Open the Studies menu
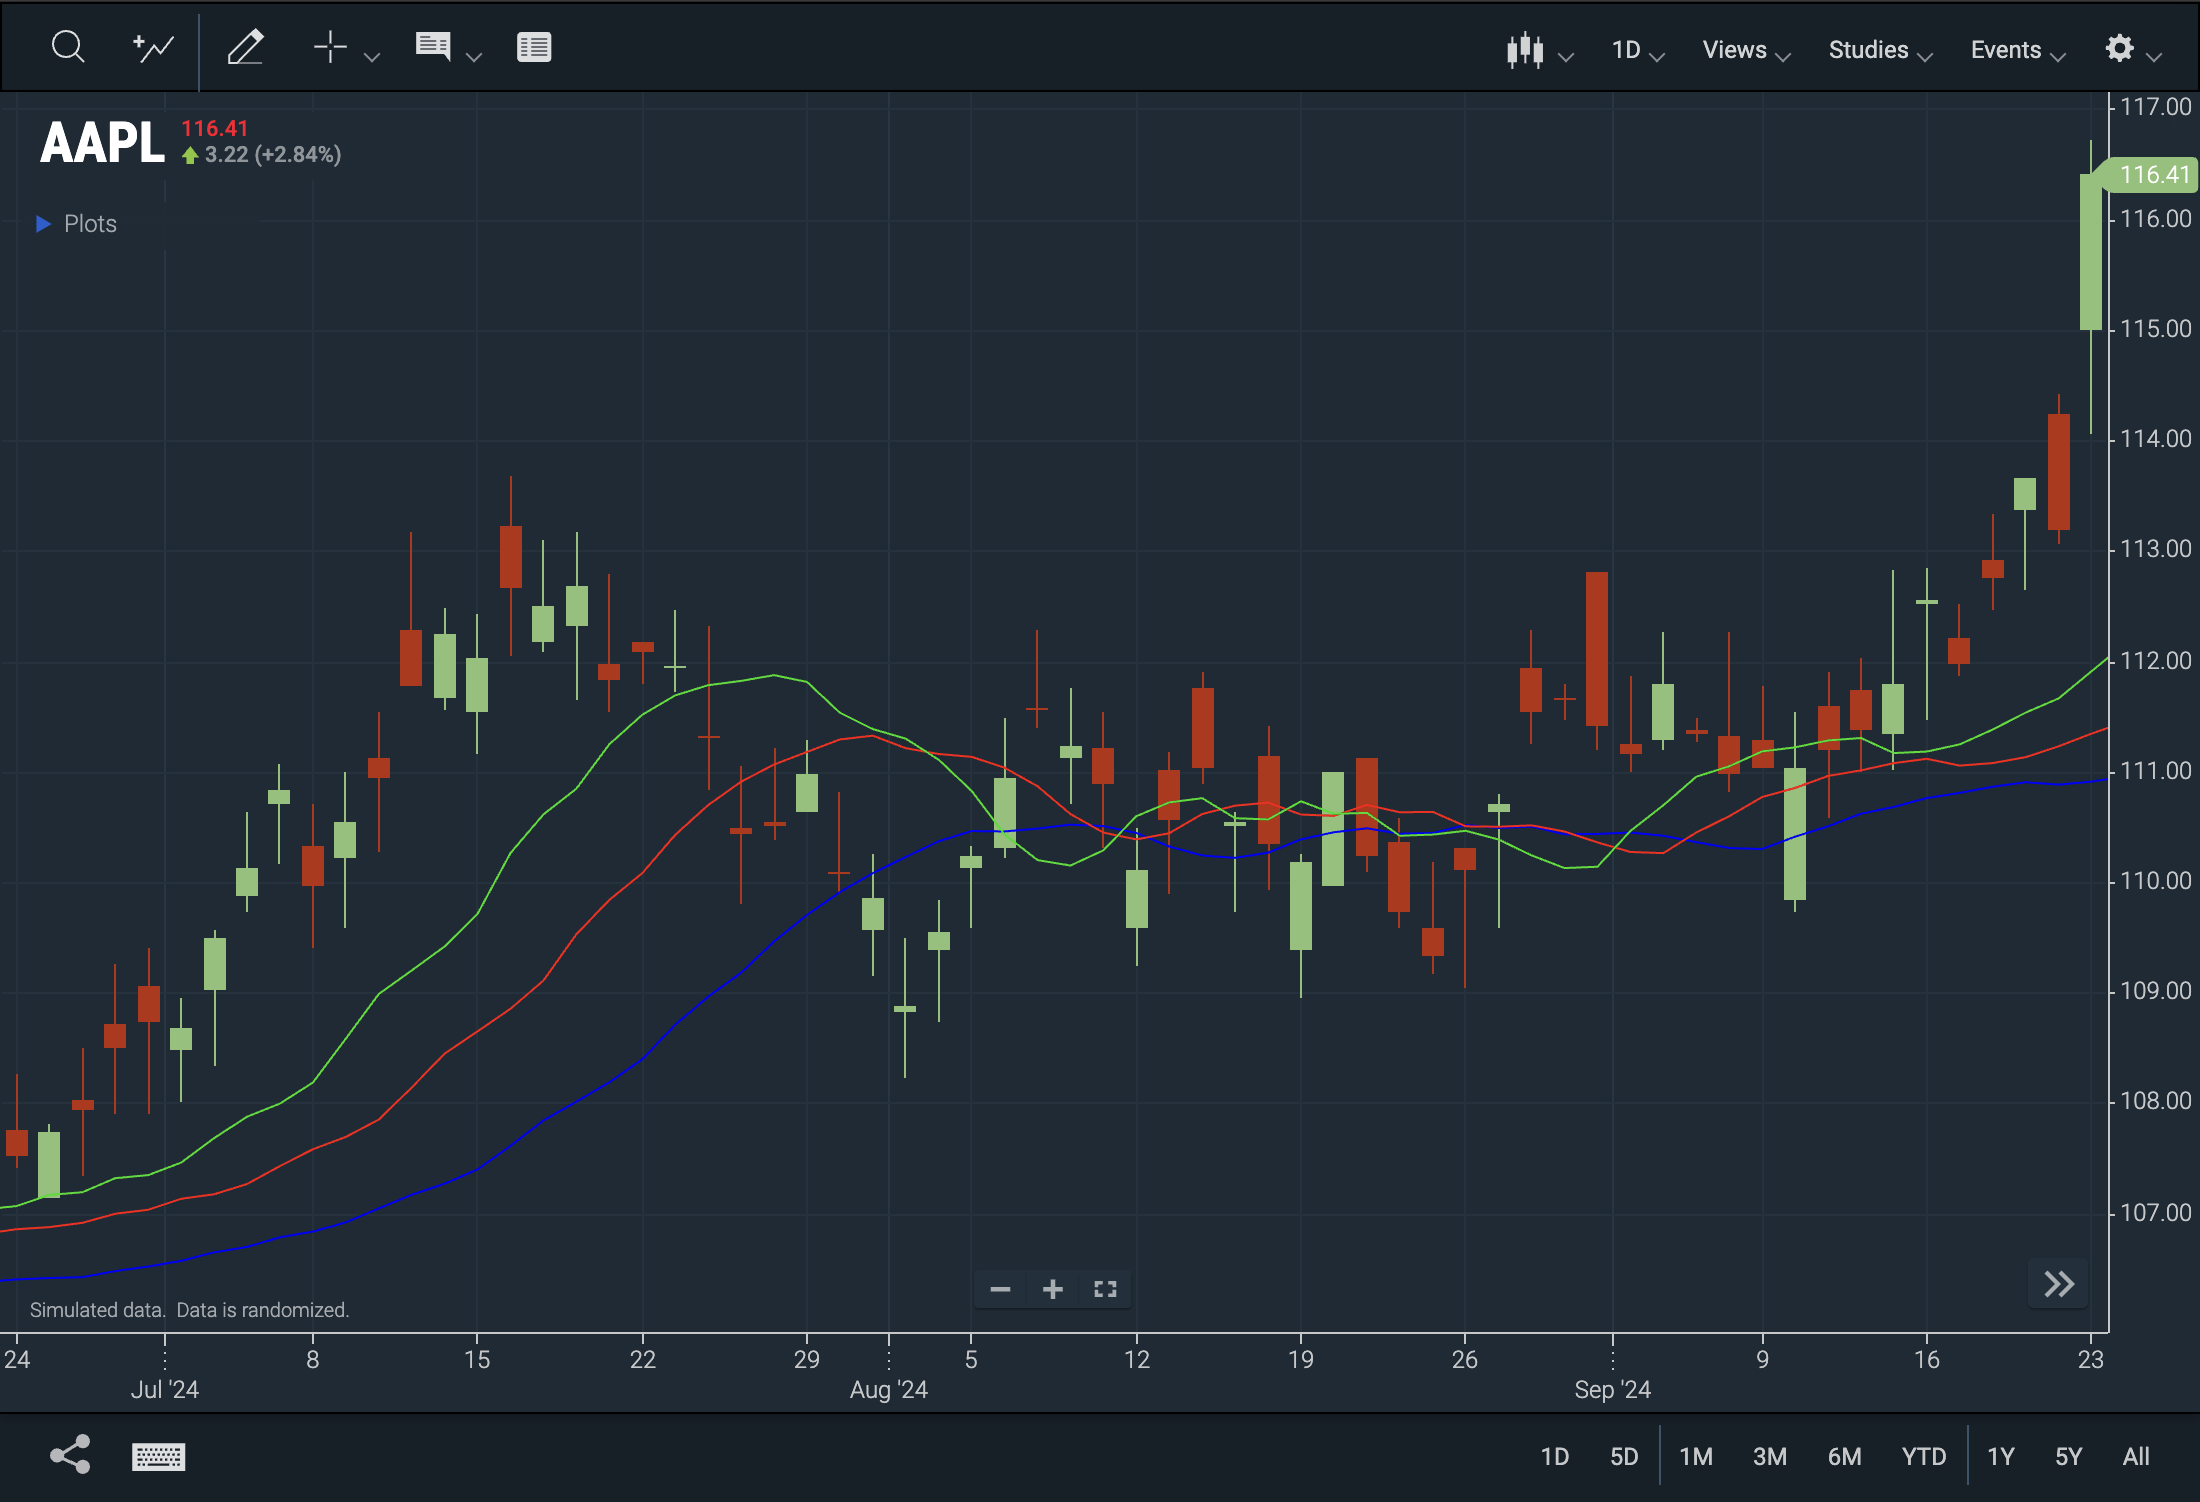The image size is (2200, 1502). point(1880,50)
